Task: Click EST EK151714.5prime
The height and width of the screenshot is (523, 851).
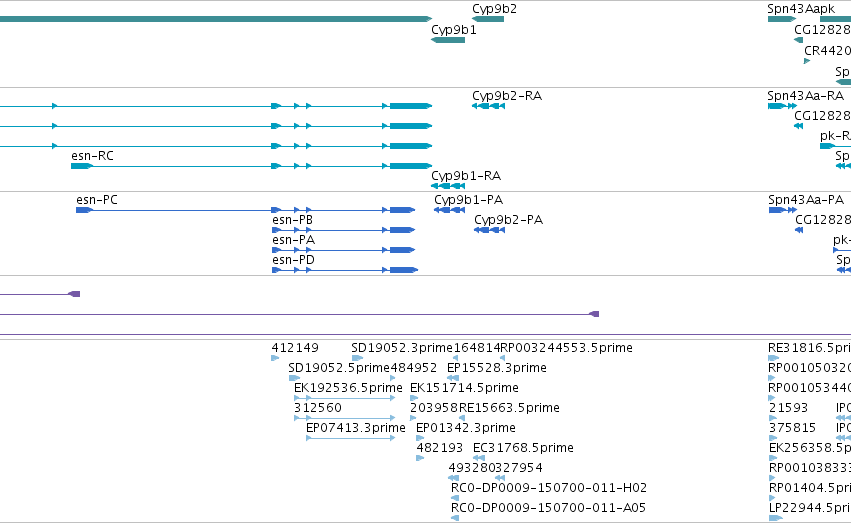Action: 464,388
